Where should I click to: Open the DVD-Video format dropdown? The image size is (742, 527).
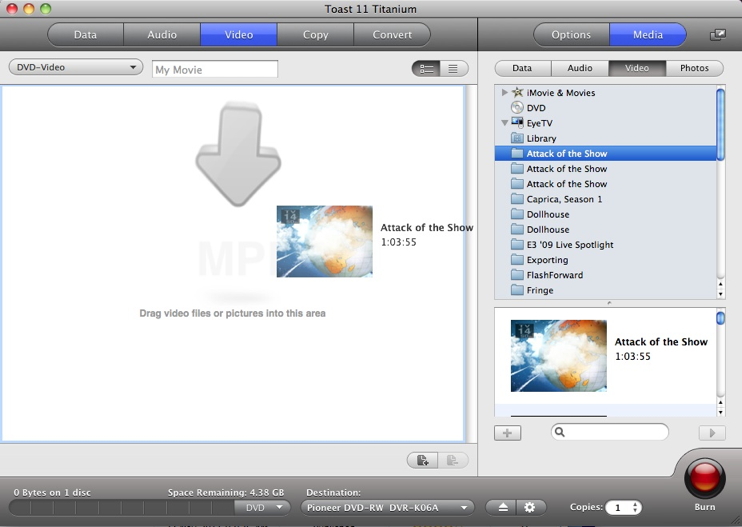coord(76,67)
